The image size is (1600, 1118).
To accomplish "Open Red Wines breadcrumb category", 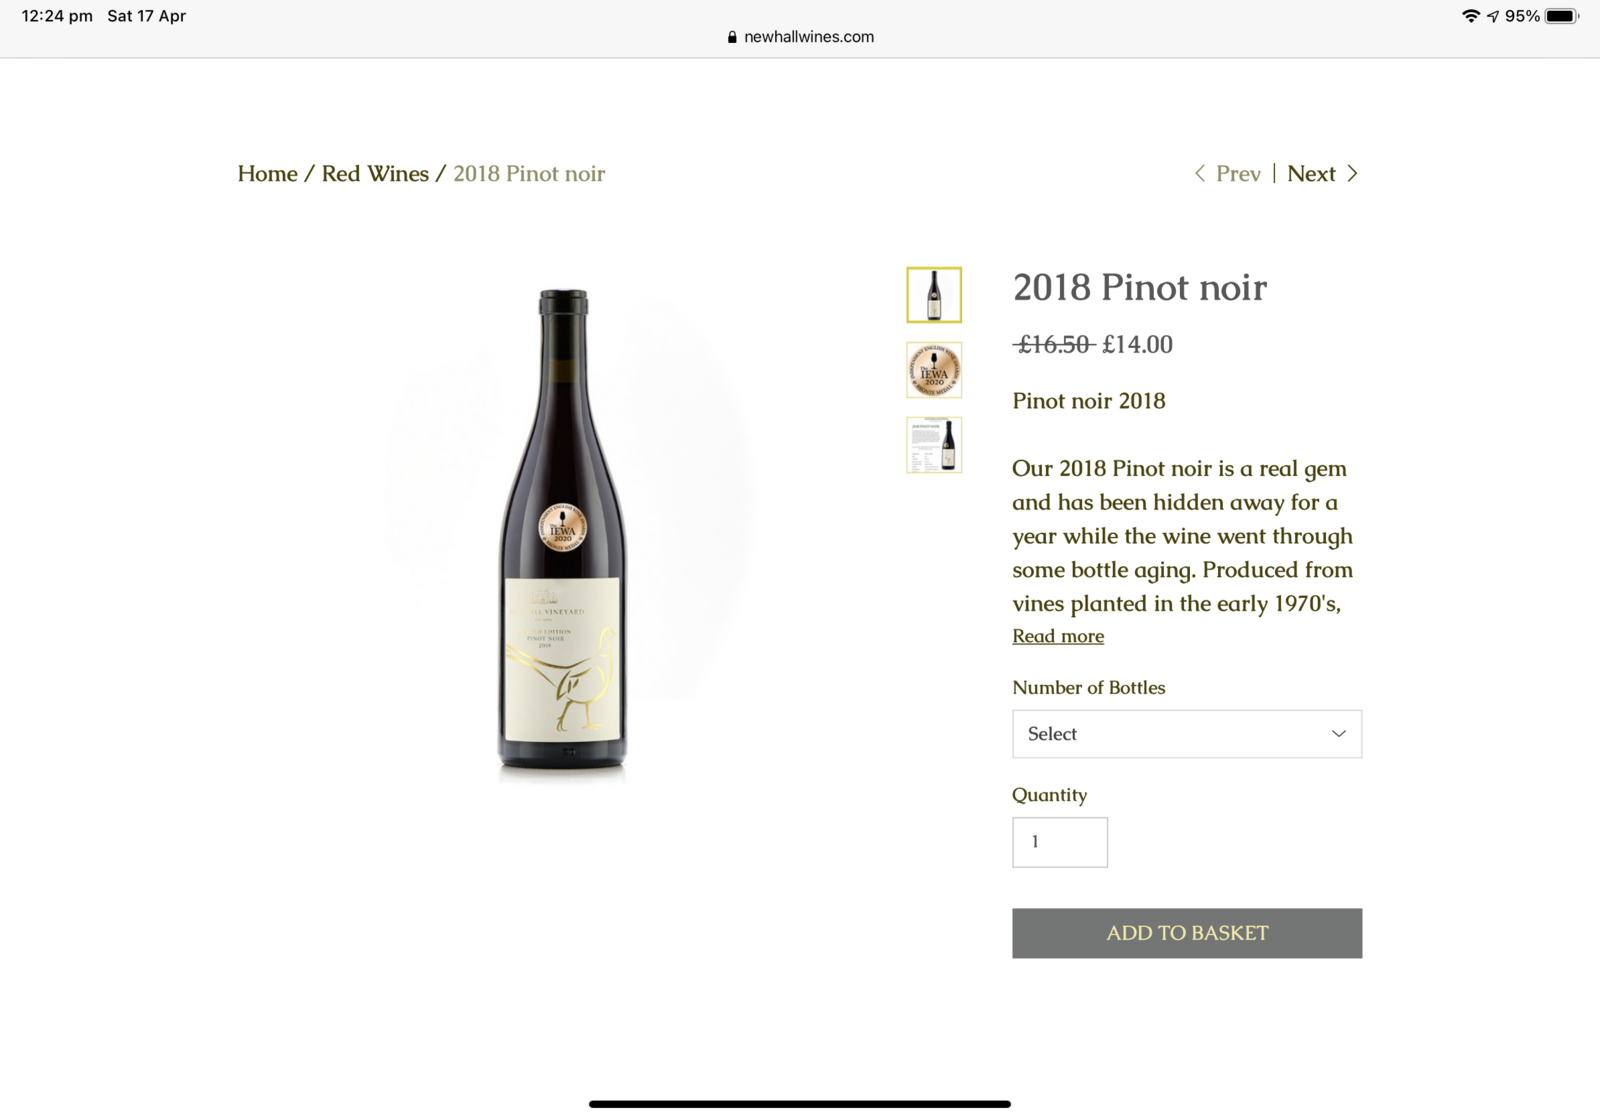I will [x=375, y=174].
